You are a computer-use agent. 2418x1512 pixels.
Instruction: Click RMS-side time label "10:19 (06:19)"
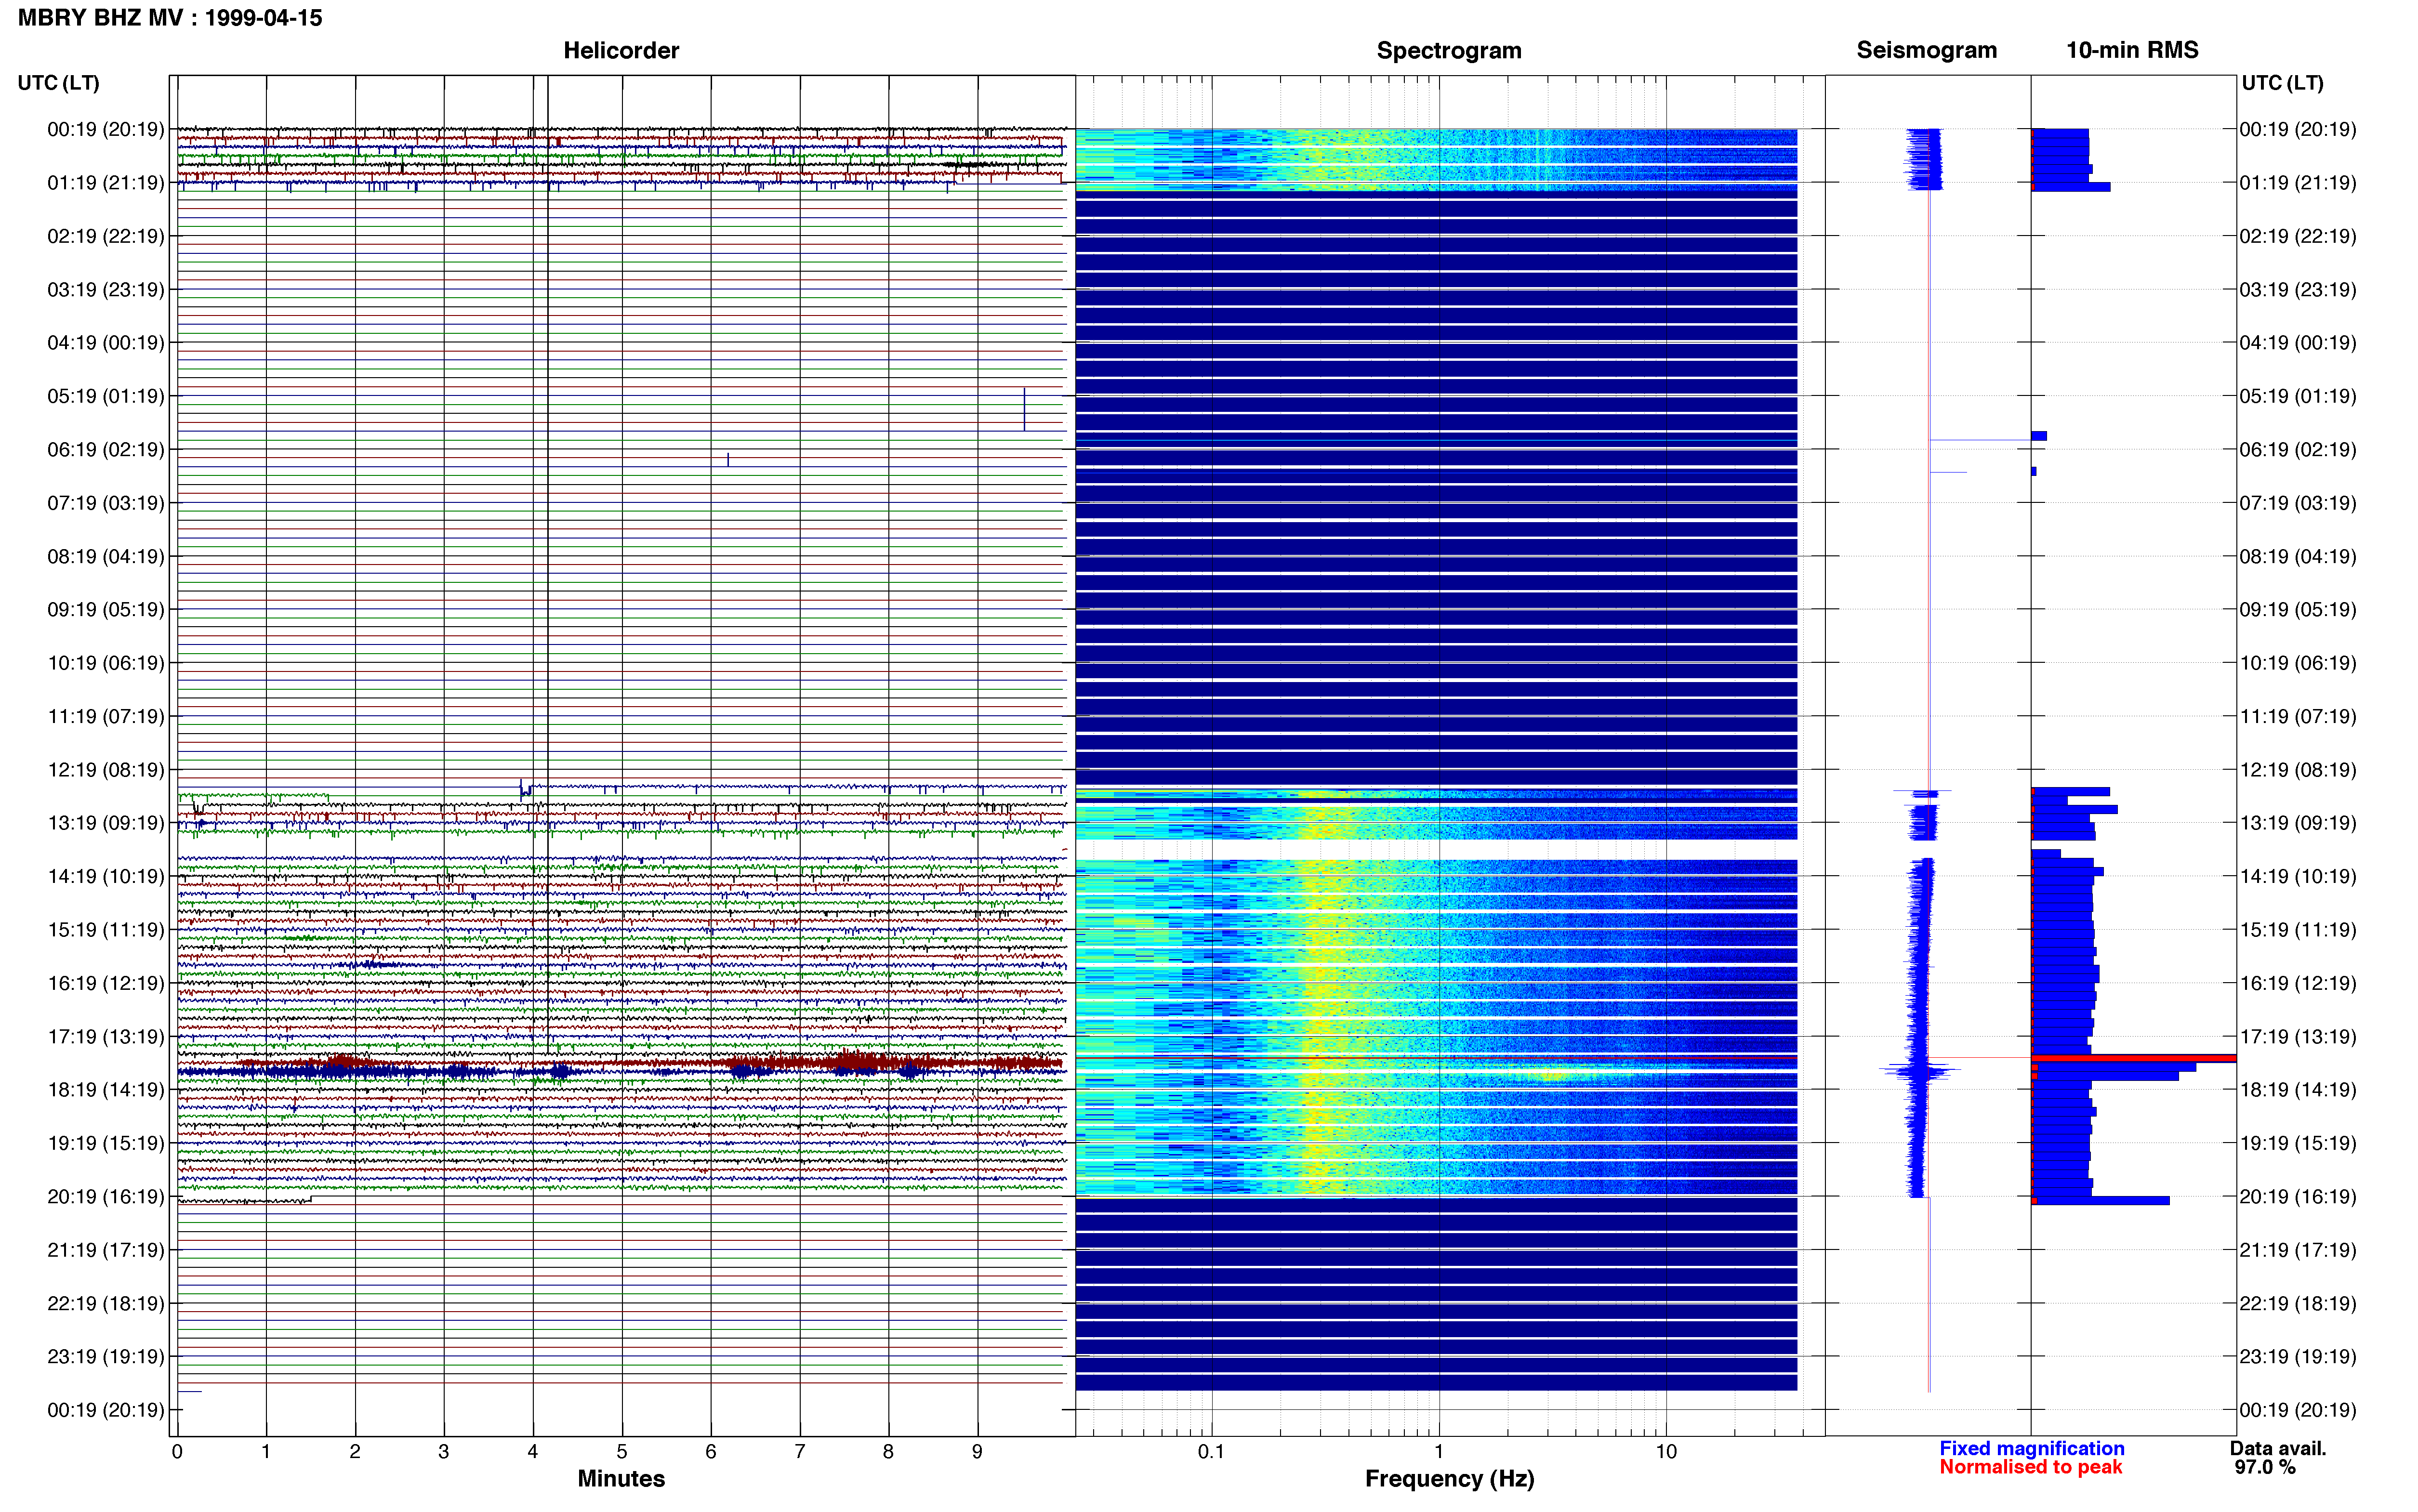click(x=2298, y=663)
